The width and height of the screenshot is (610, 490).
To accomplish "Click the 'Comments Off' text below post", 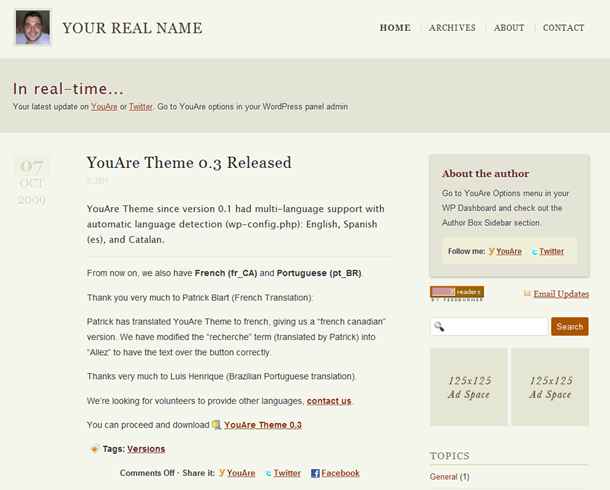I will [147, 473].
